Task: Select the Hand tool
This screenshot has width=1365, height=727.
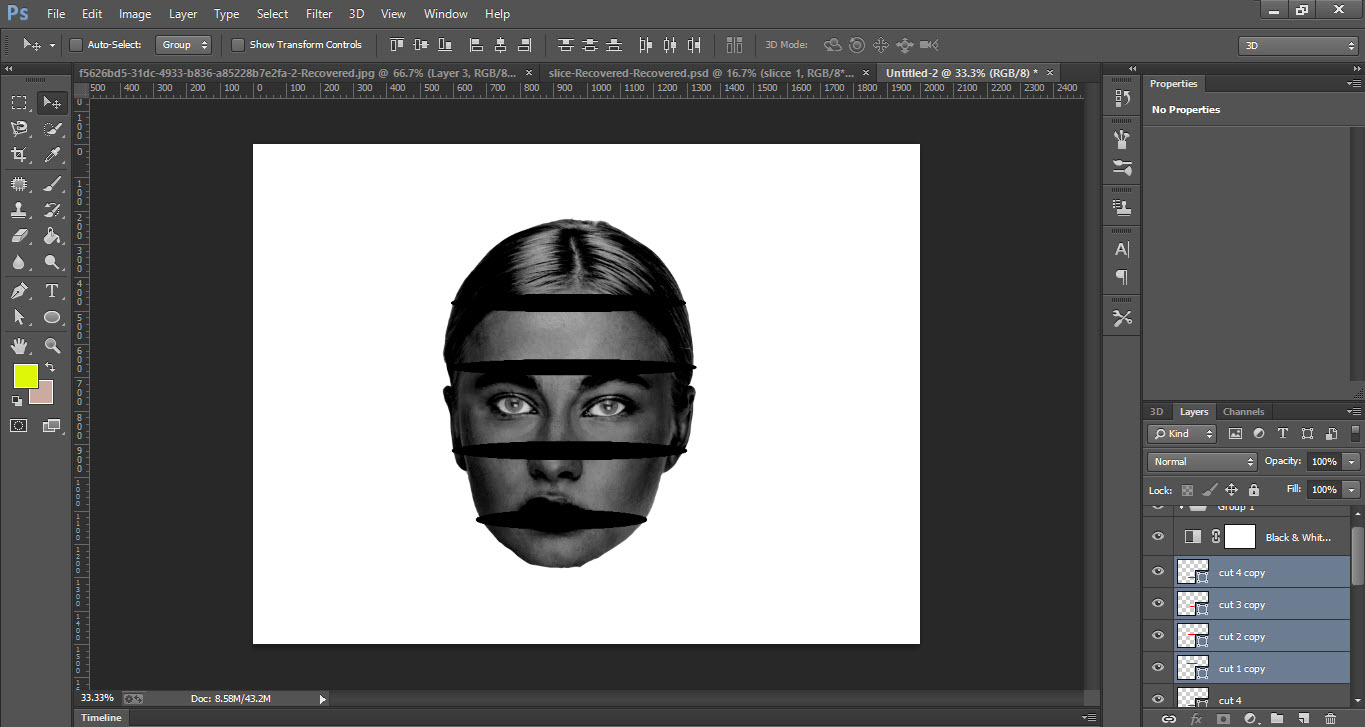Action: 19,346
